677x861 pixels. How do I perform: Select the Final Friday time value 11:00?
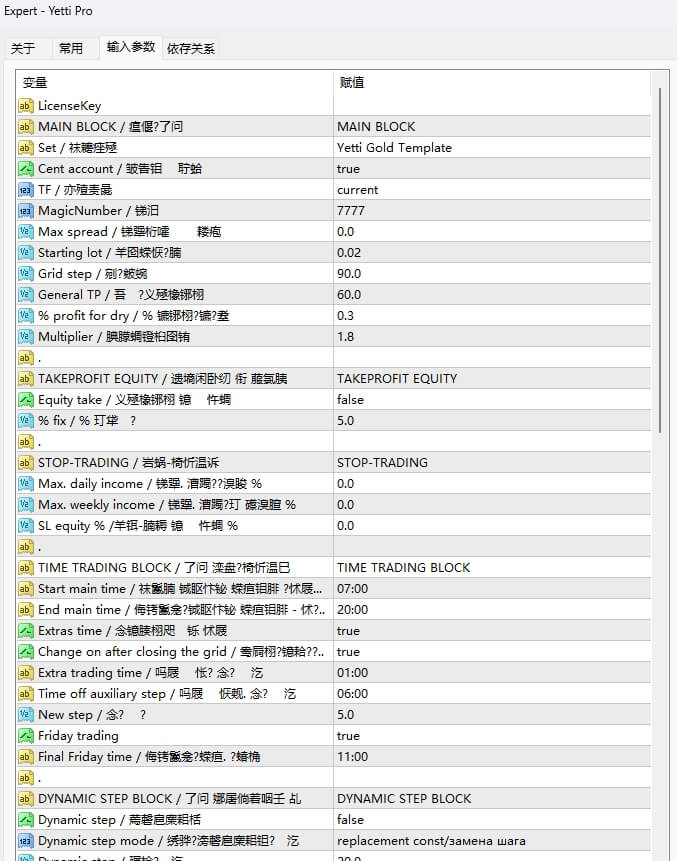click(x=492, y=757)
